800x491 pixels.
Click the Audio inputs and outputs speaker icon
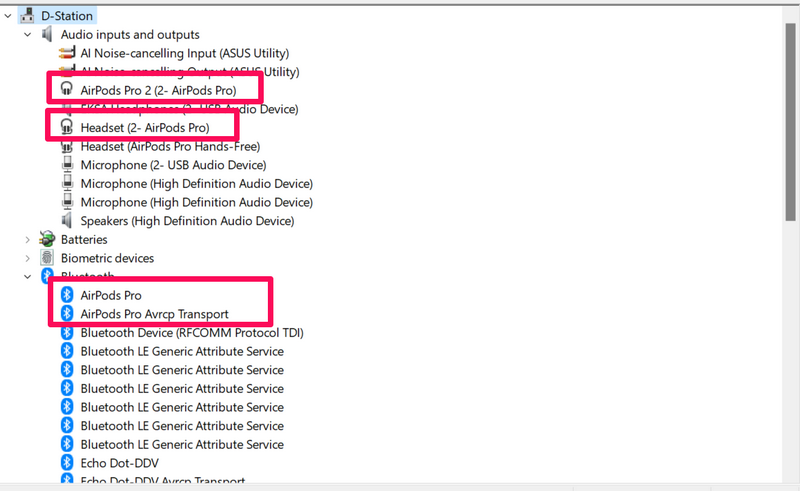pyautogui.click(x=47, y=35)
